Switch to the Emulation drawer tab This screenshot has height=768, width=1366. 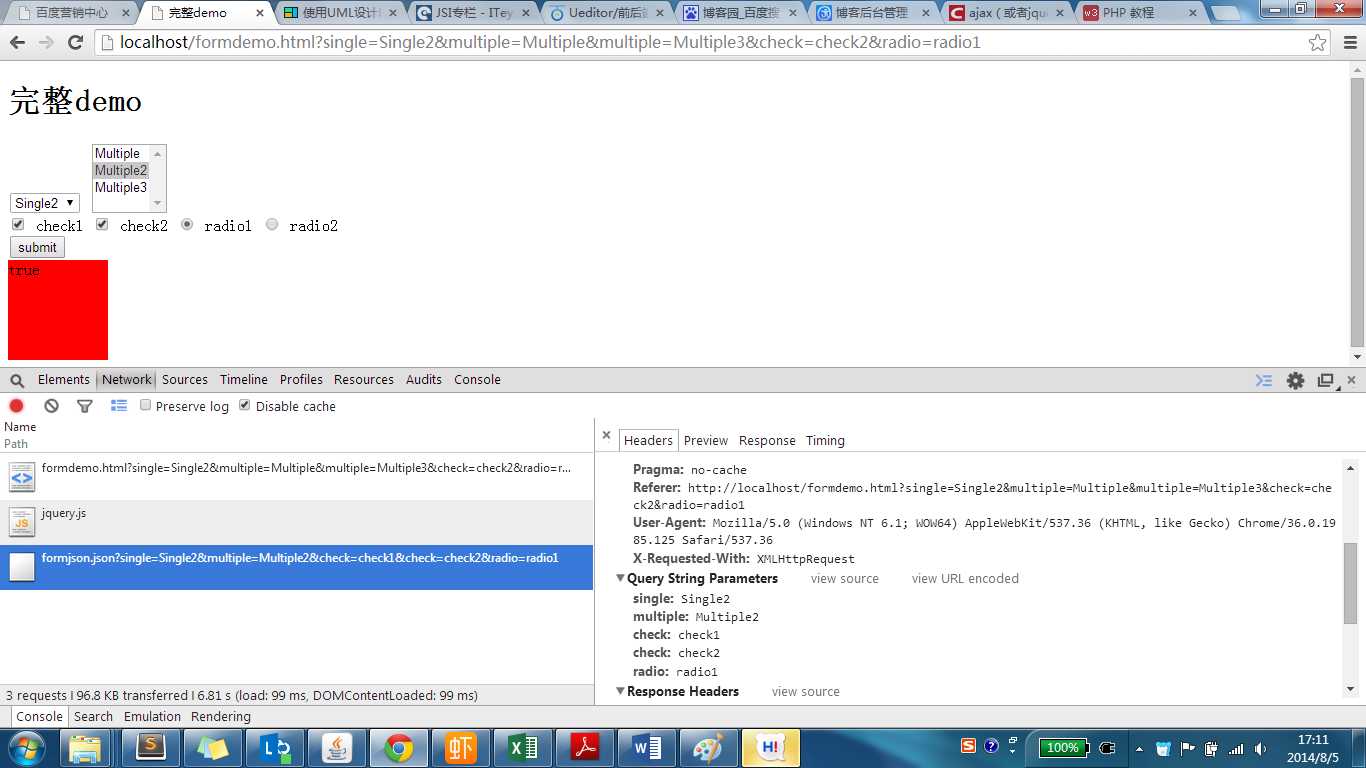(x=152, y=717)
